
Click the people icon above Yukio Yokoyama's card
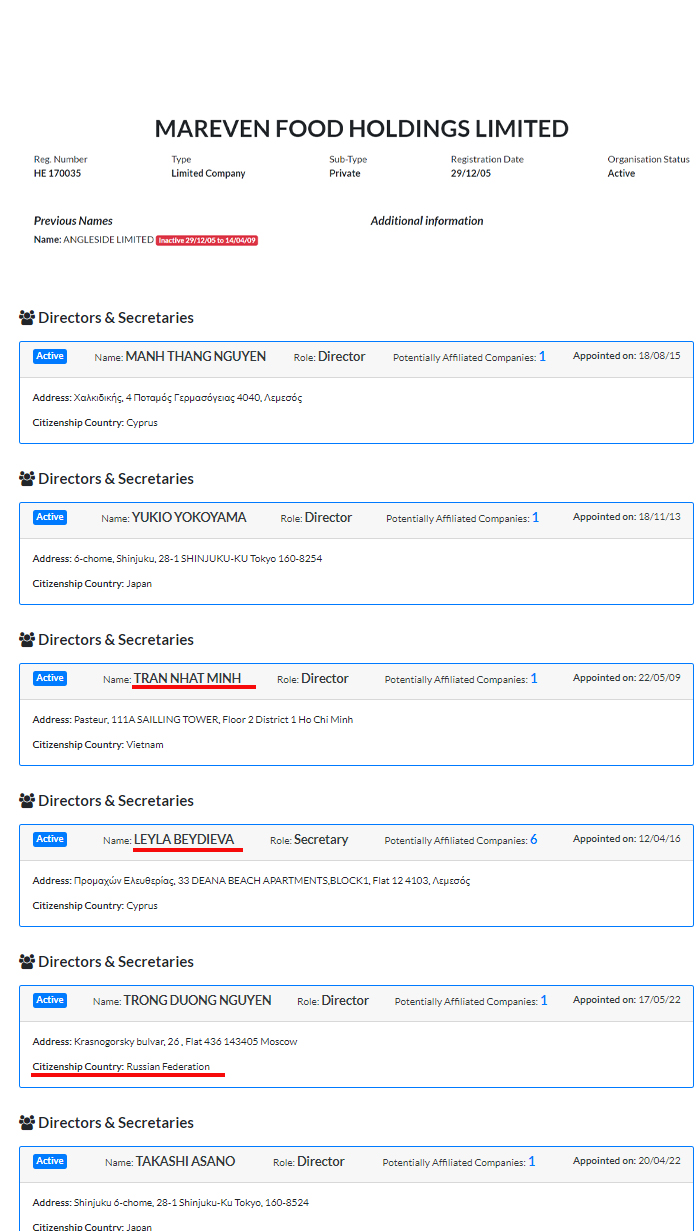[x=27, y=479]
